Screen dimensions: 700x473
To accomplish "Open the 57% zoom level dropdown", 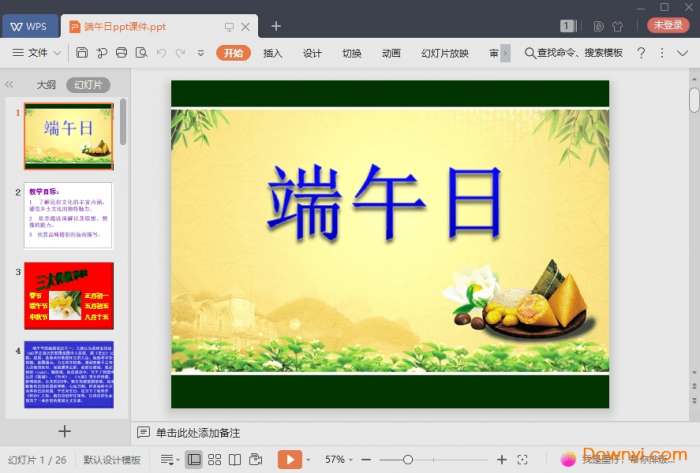I will coord(339,459).
